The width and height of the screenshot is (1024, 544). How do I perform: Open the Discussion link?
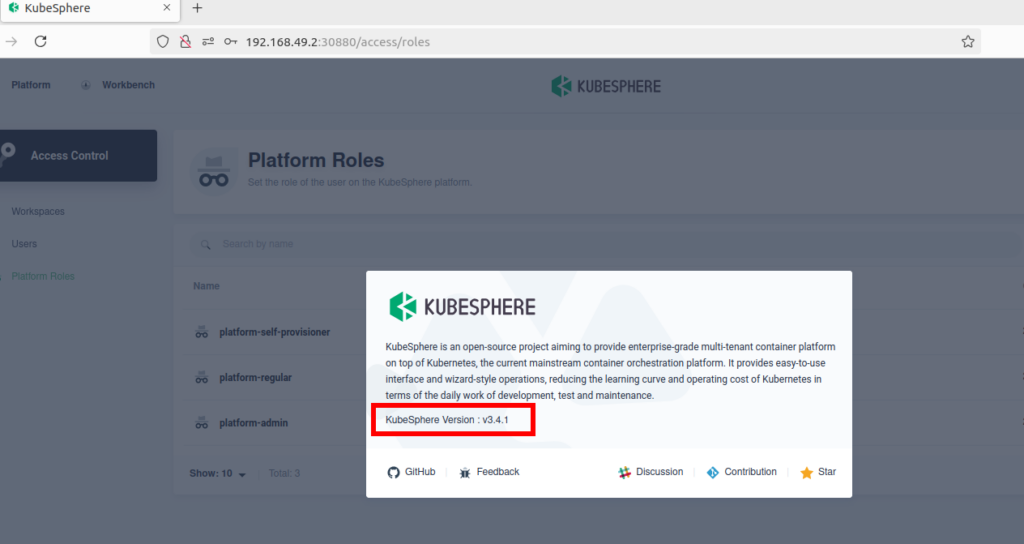[x=659, y=472]
